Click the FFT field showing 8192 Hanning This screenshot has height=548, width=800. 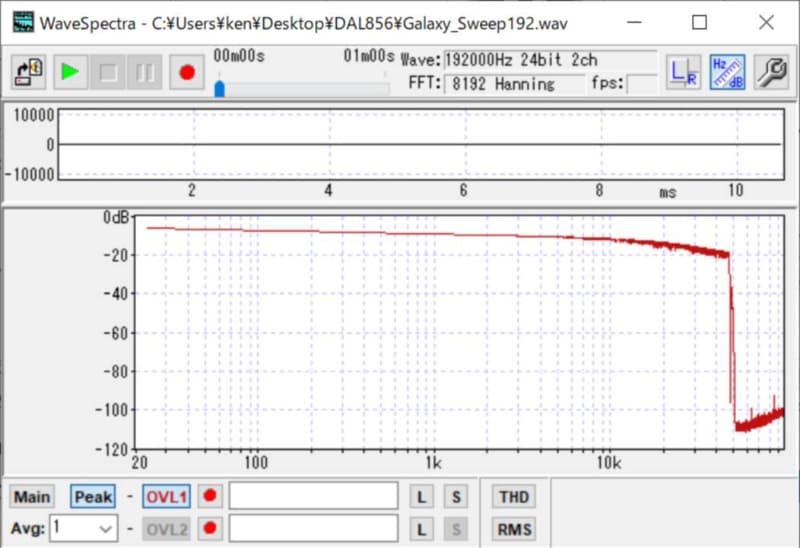[x=514, y=84]
